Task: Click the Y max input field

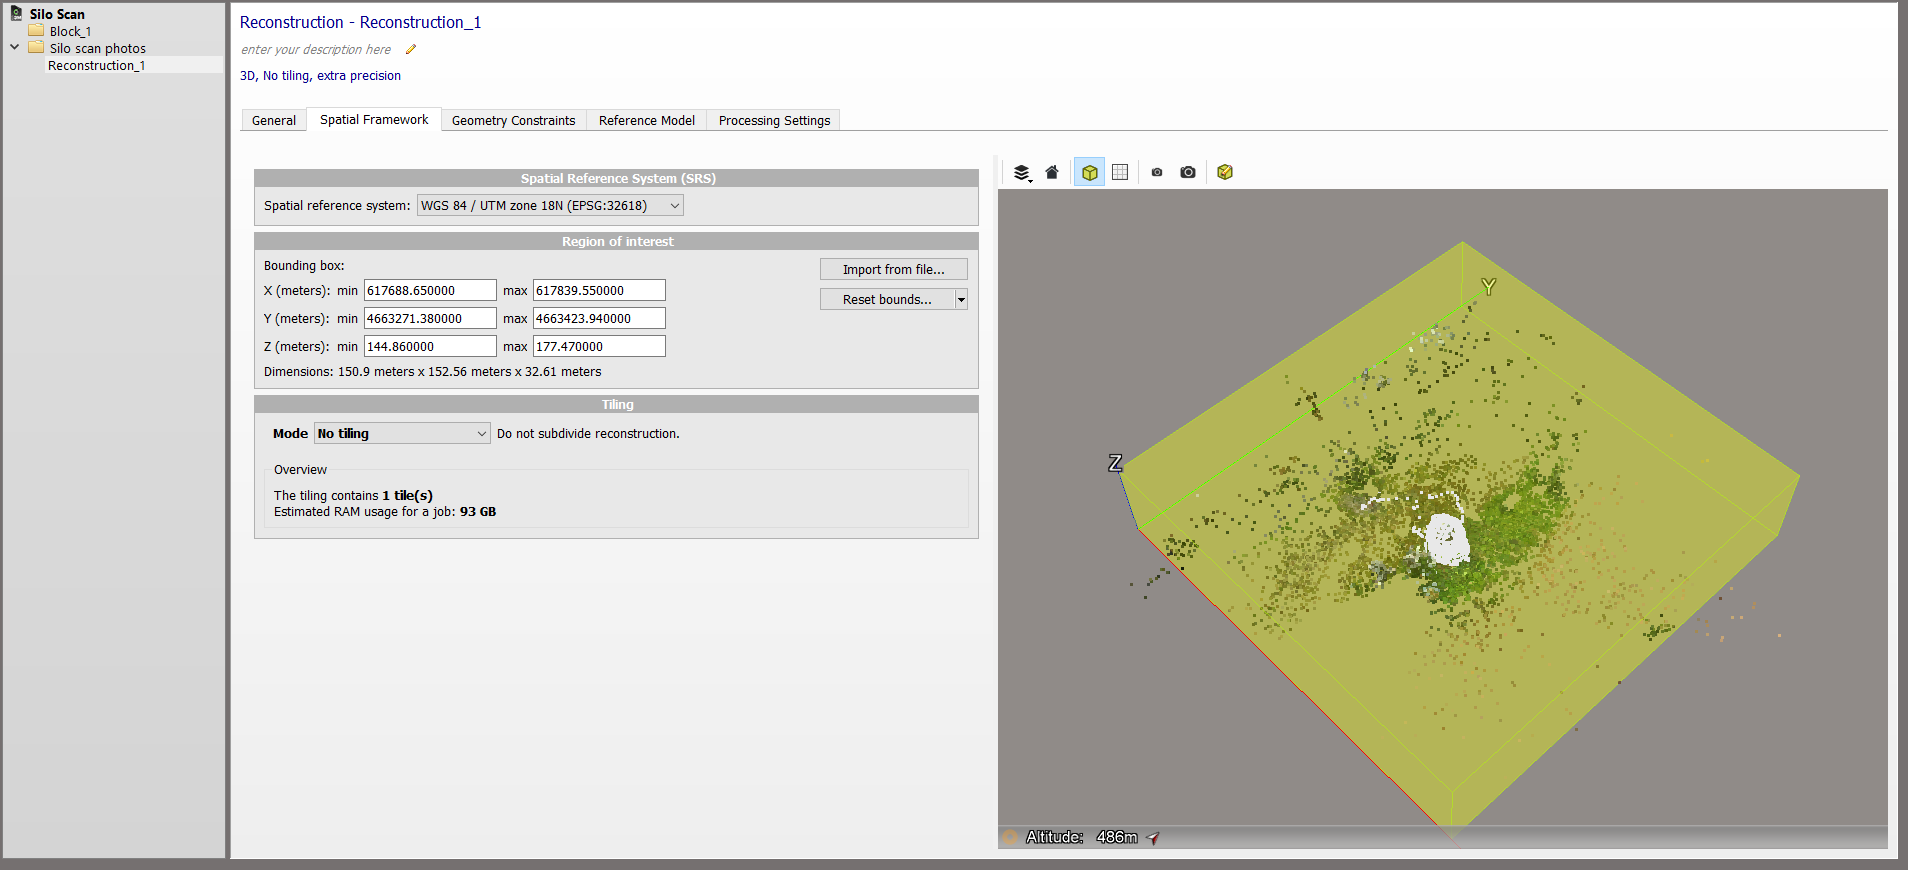Action: click(599, 318)
